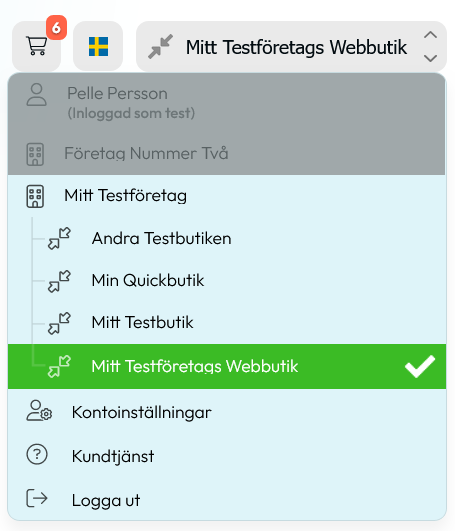Choose the Mitt Testbutik entry
455x531 pixels.
coord(227,322)
